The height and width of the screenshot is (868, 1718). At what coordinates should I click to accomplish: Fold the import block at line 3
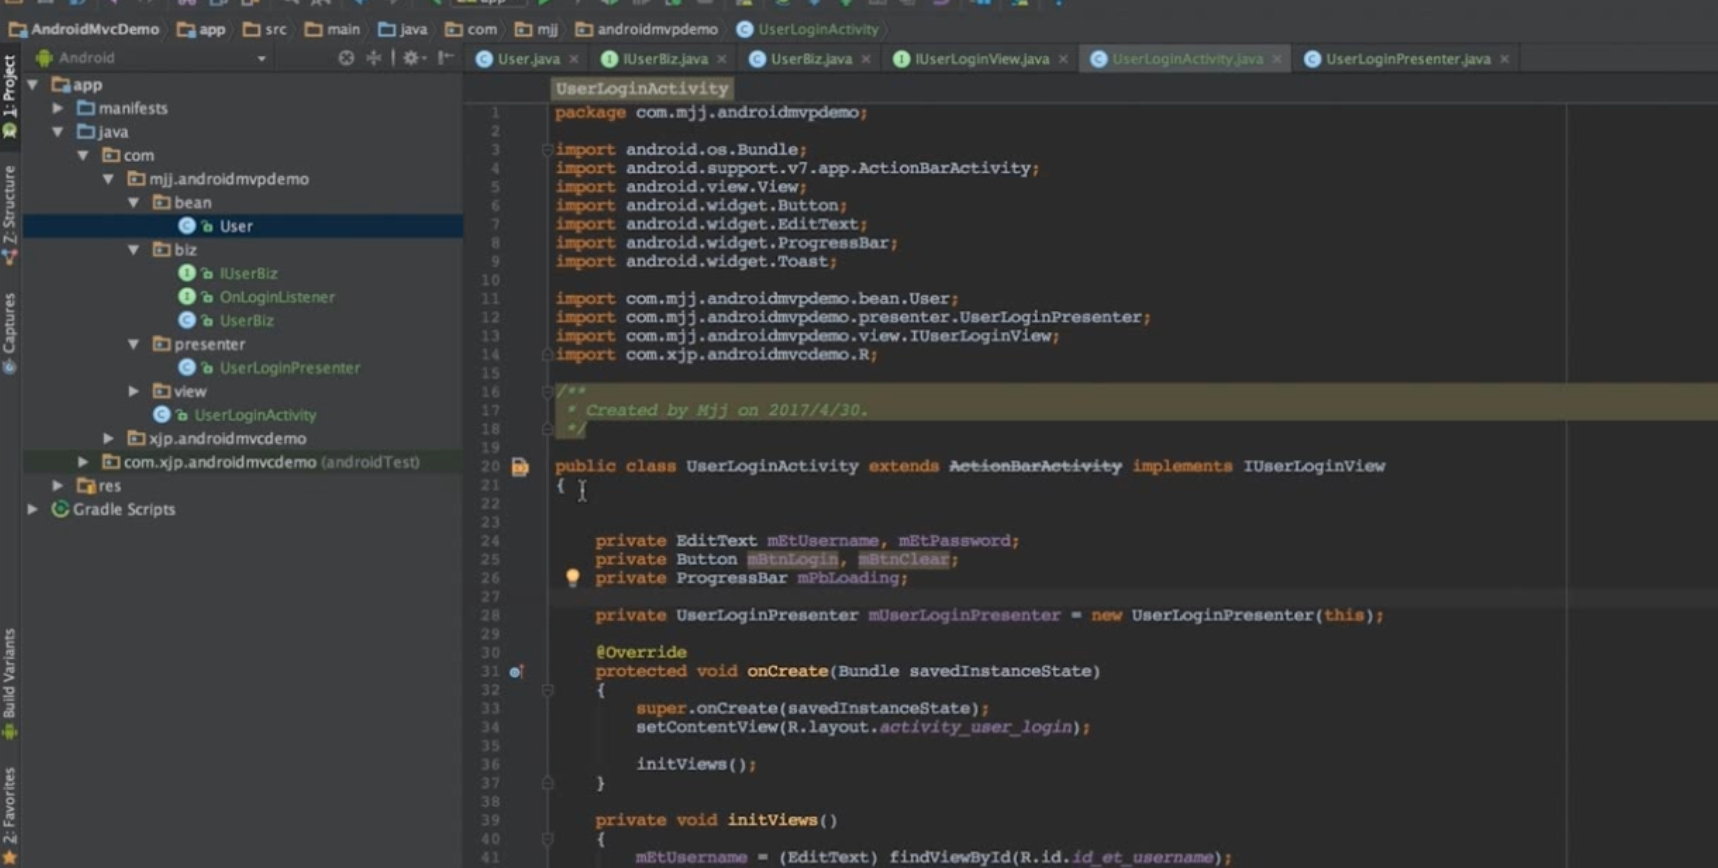tap(547, 150)
